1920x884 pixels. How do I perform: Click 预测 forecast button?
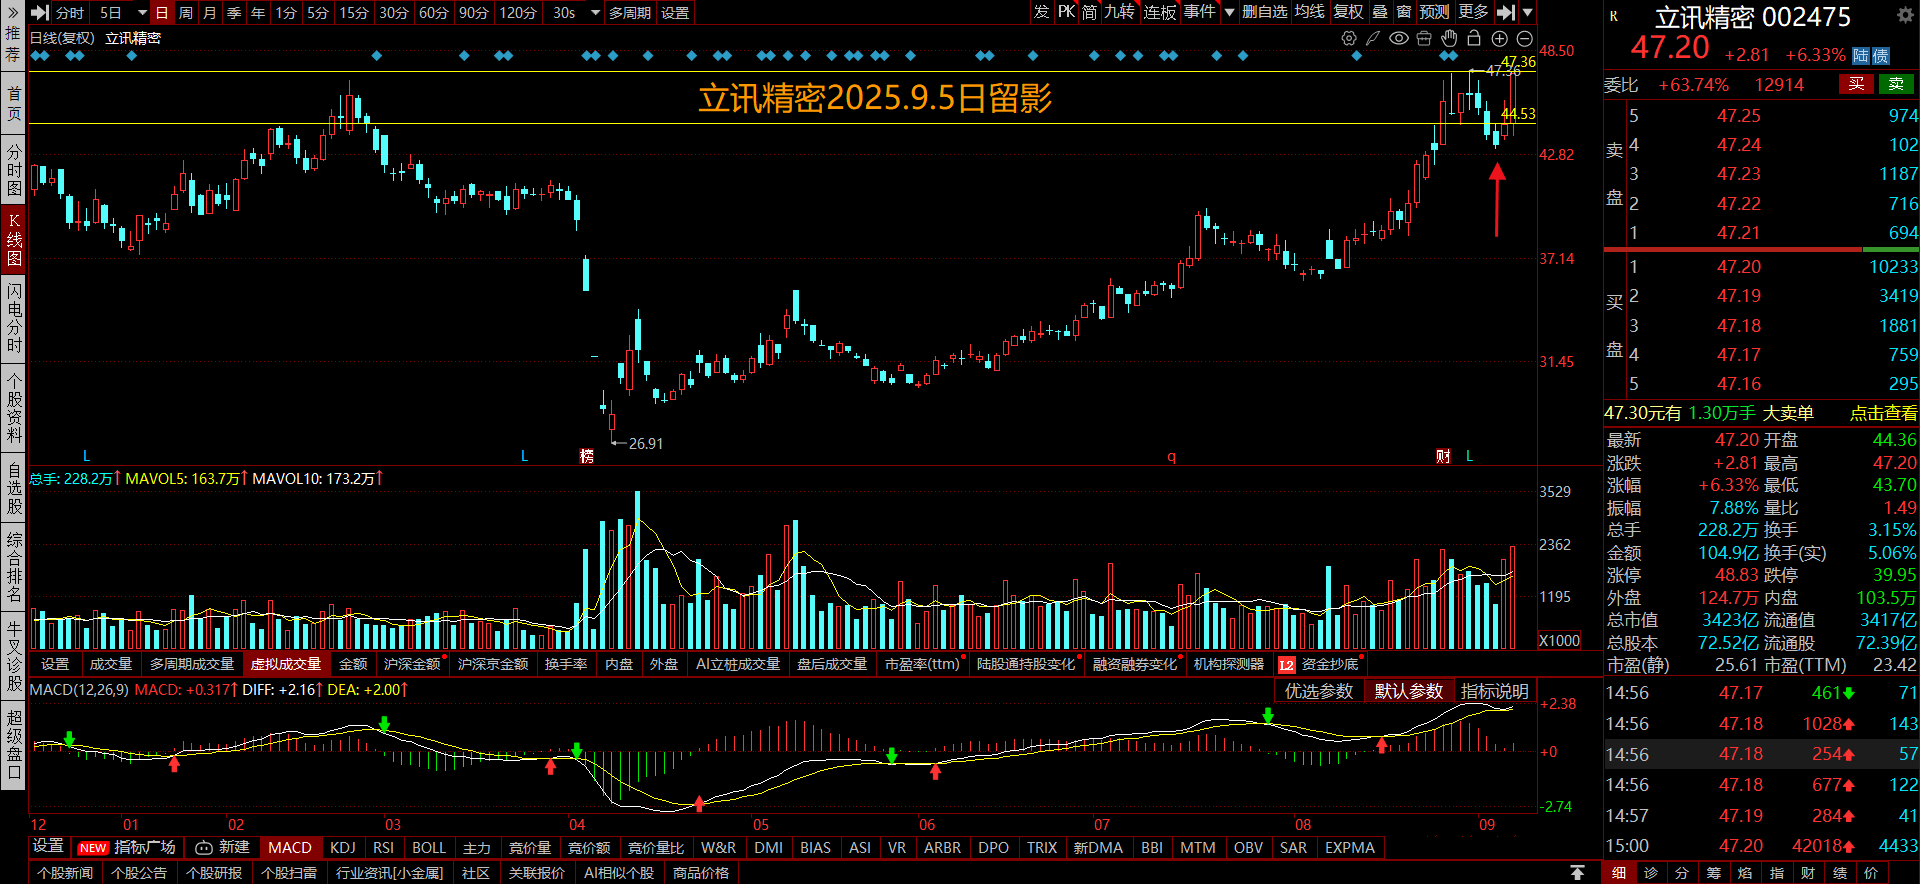1434,12
